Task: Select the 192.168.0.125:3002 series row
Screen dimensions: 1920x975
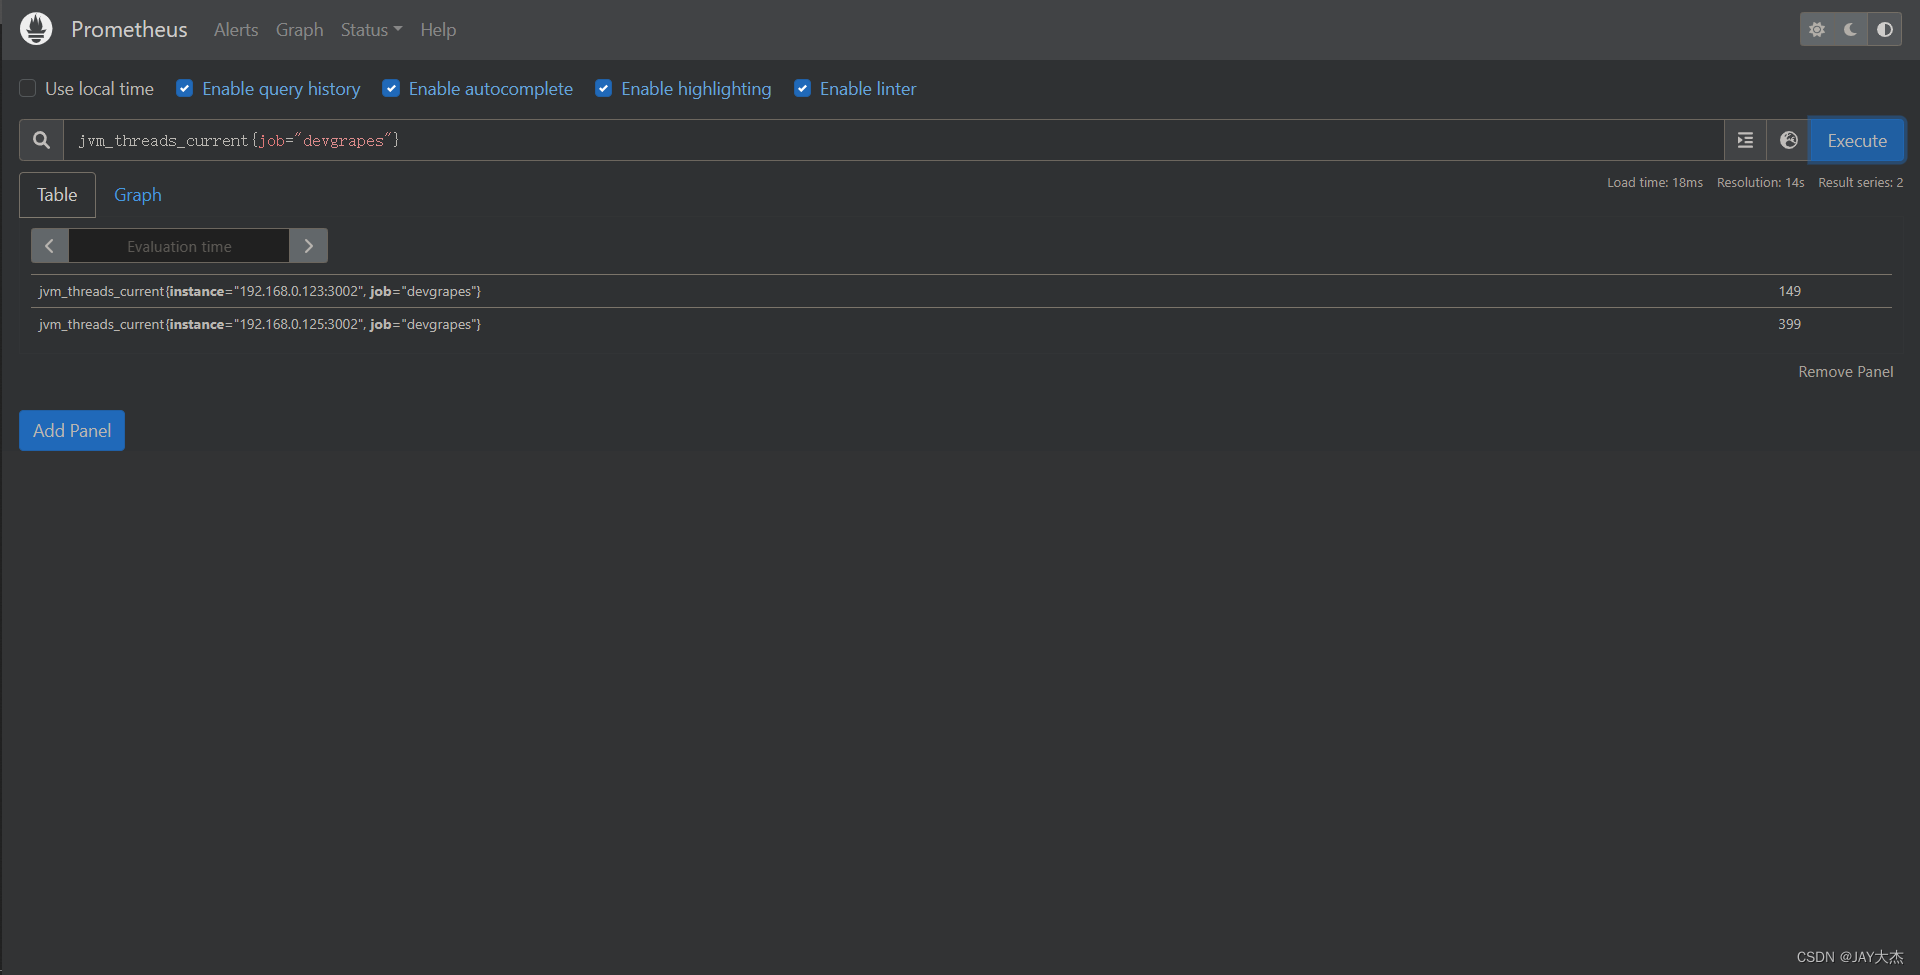Action: [x=961, y=324]
